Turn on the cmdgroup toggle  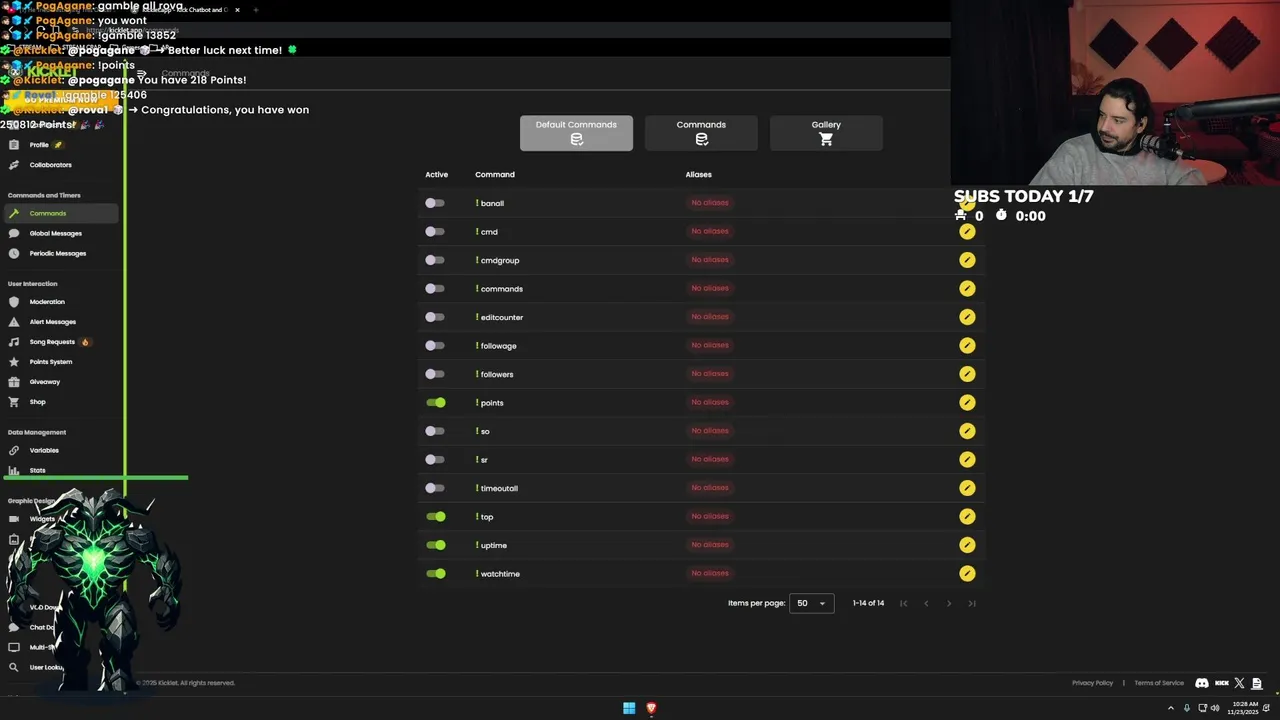tap(435, 260)
